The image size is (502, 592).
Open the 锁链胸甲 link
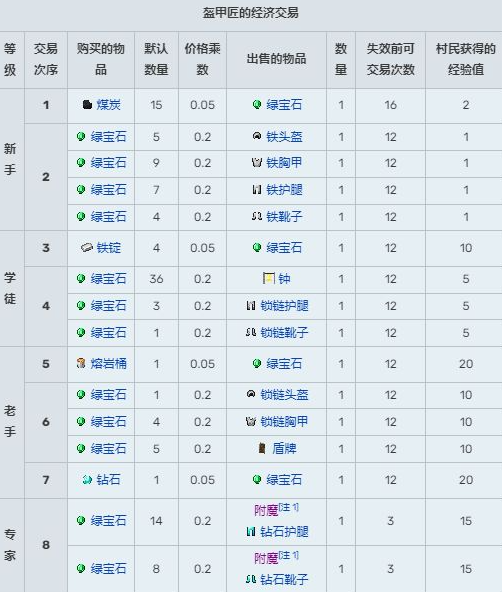point(284,421)
